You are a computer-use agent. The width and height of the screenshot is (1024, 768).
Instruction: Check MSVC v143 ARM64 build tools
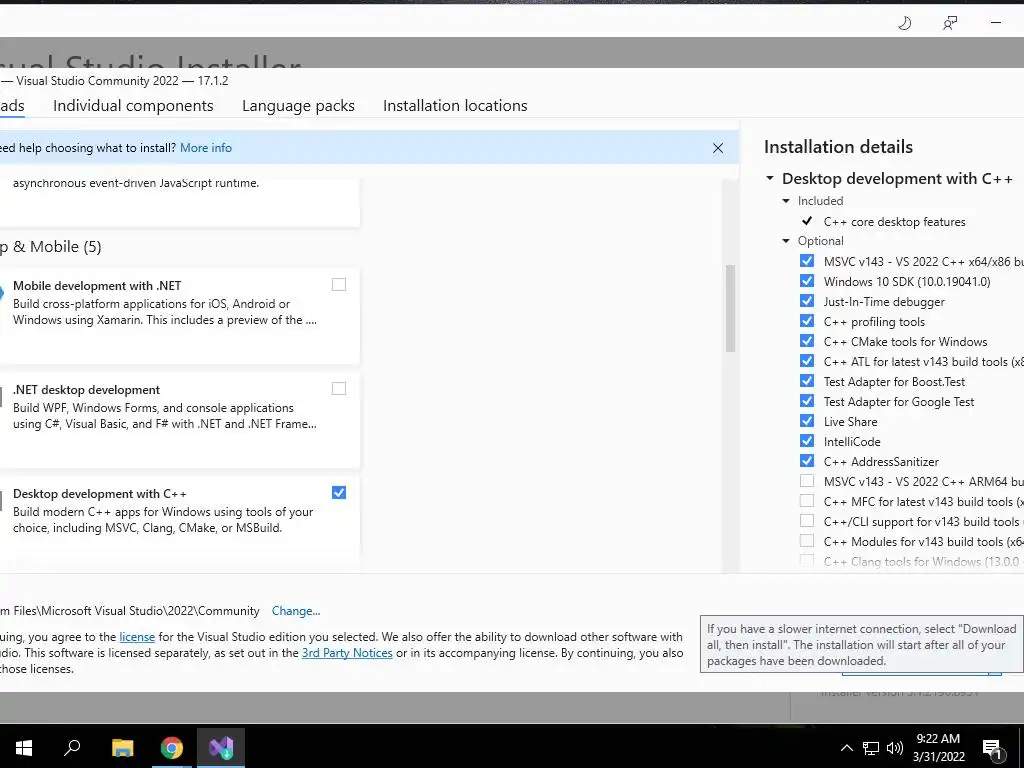[x=807, y=481]
